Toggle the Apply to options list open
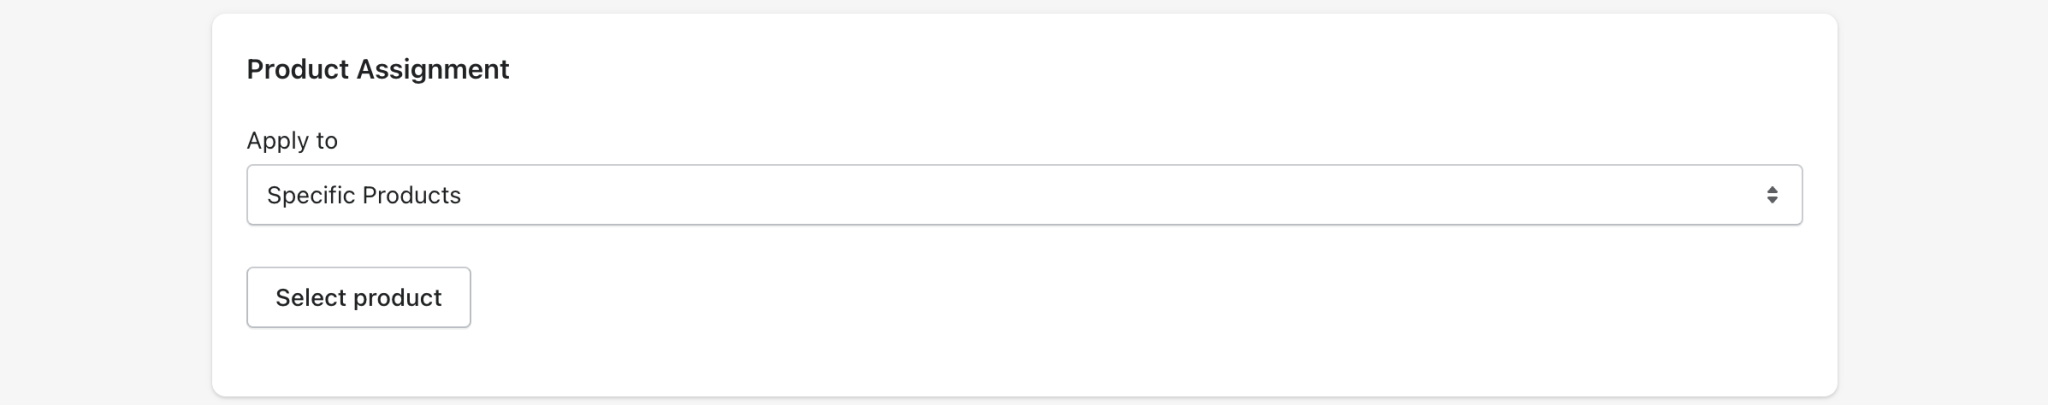Screen dimensions: 2048x405 (1023, 195)
